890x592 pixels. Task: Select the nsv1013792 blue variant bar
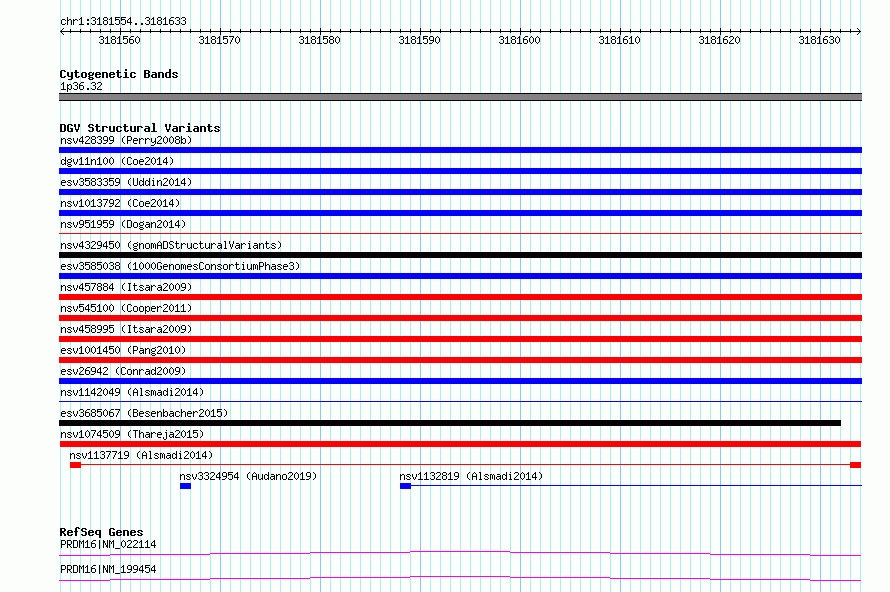(460, 213)
